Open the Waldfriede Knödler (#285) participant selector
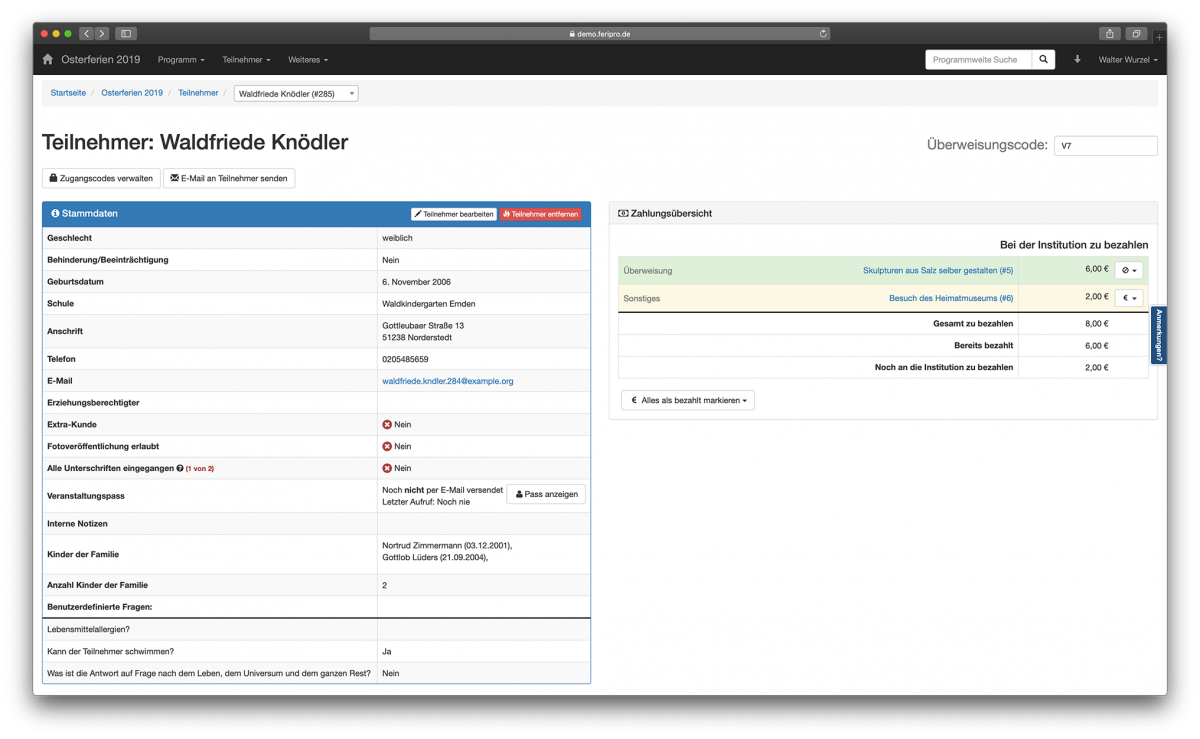 [295, 92]
